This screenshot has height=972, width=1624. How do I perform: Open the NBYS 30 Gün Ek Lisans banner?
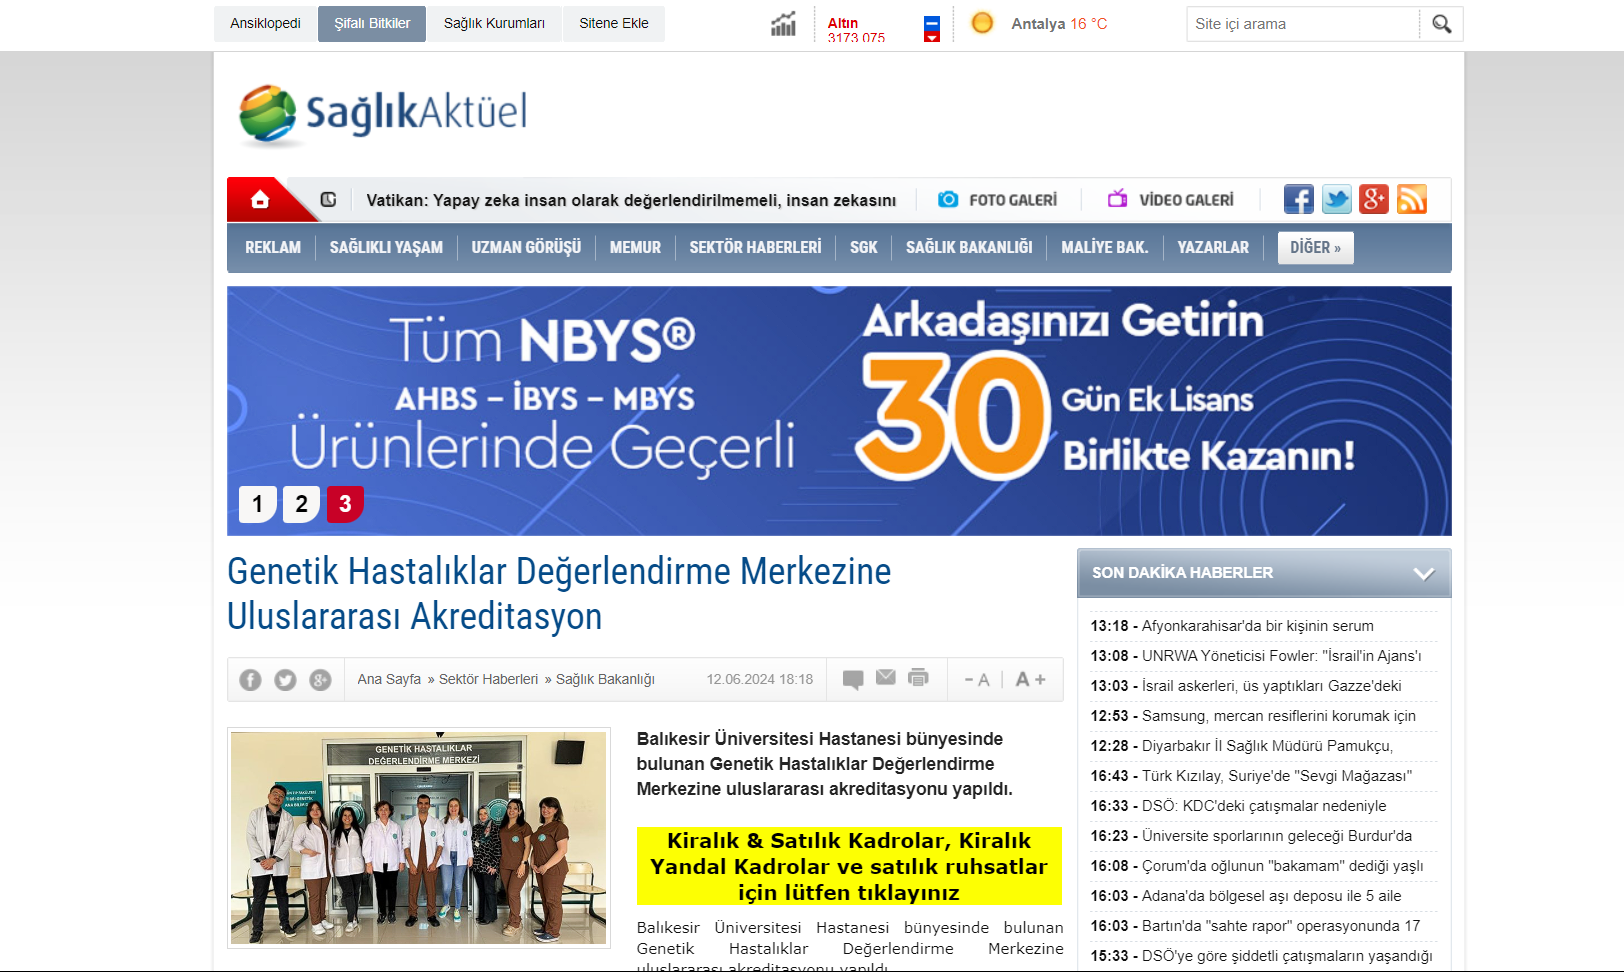click(x=839, y=411)
